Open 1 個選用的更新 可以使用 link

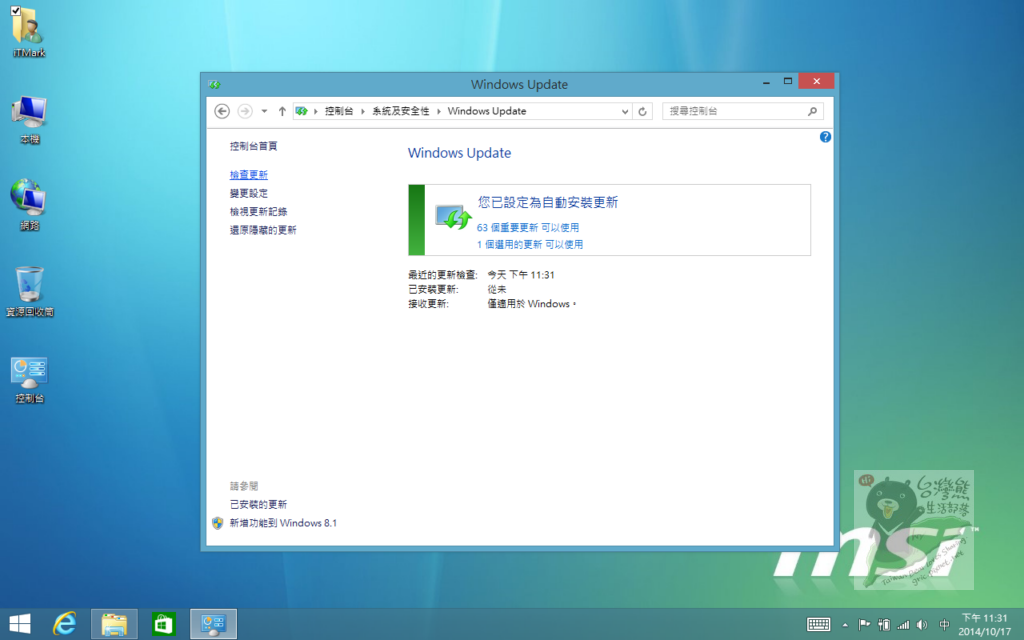tap(530, 244)
